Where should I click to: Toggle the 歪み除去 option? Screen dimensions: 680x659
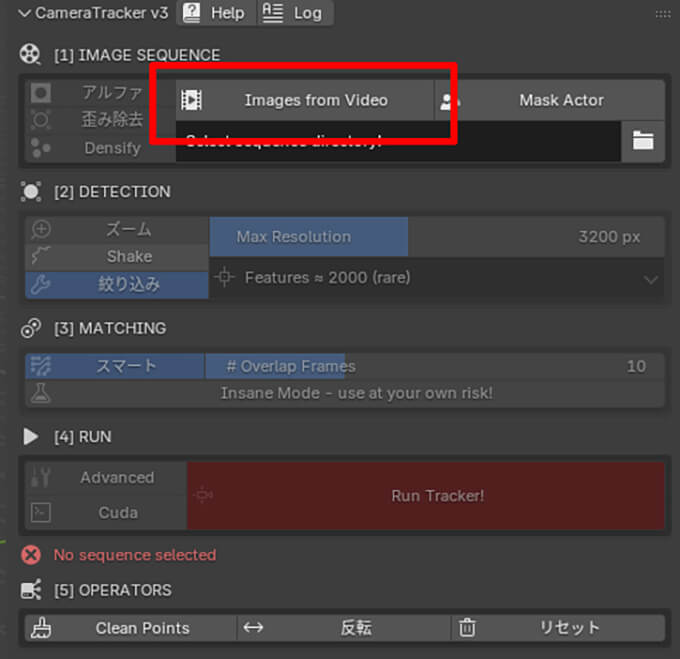[x=100, y=120]
